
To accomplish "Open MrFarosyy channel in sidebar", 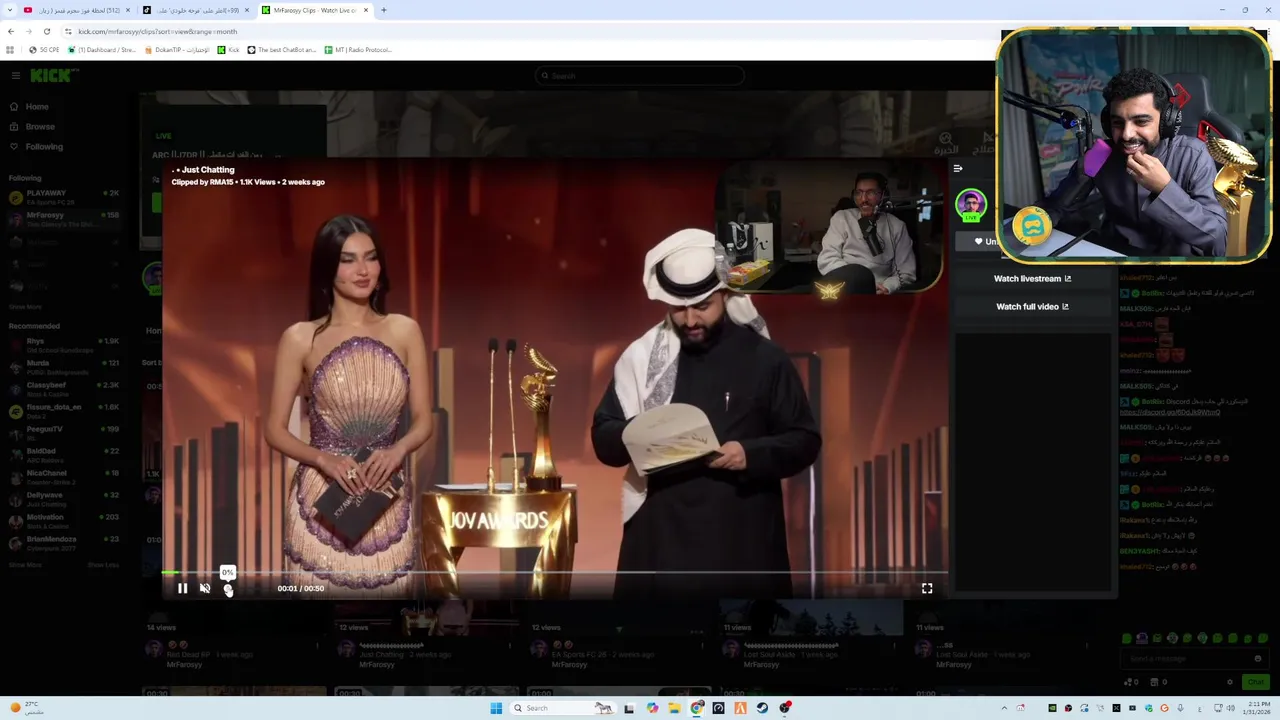I will click(64, 219).
